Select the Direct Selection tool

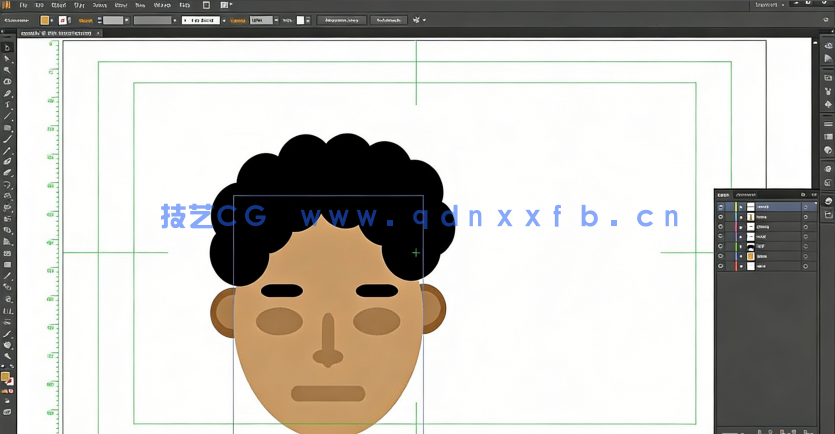(x=7, y=59)
